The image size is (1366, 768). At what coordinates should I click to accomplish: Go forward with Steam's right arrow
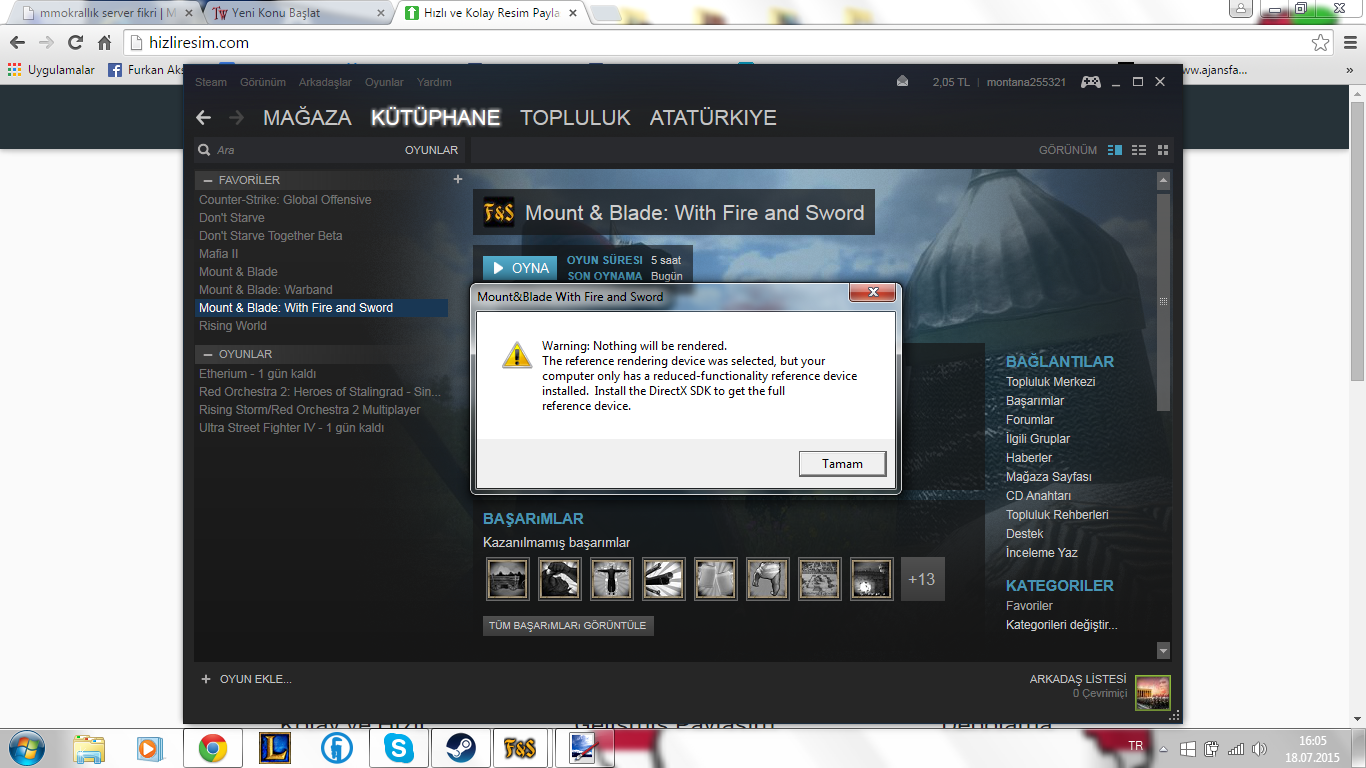click(x=237, y=117)
